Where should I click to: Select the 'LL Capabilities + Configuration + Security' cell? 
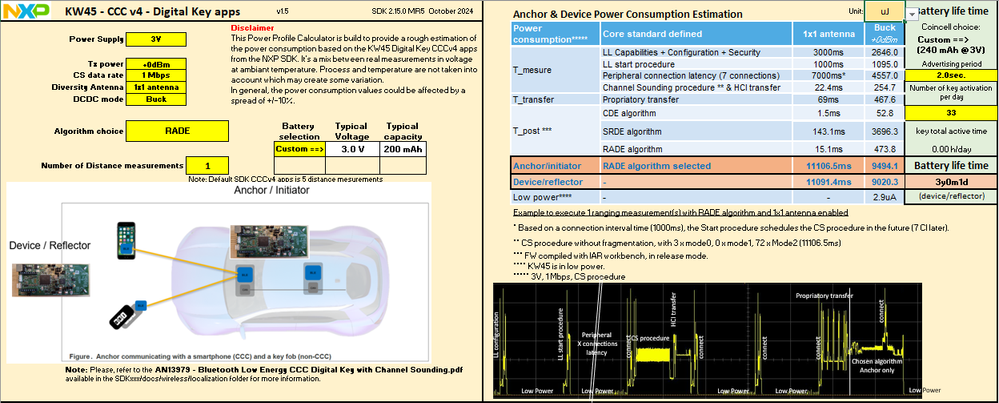coord(696,52)
